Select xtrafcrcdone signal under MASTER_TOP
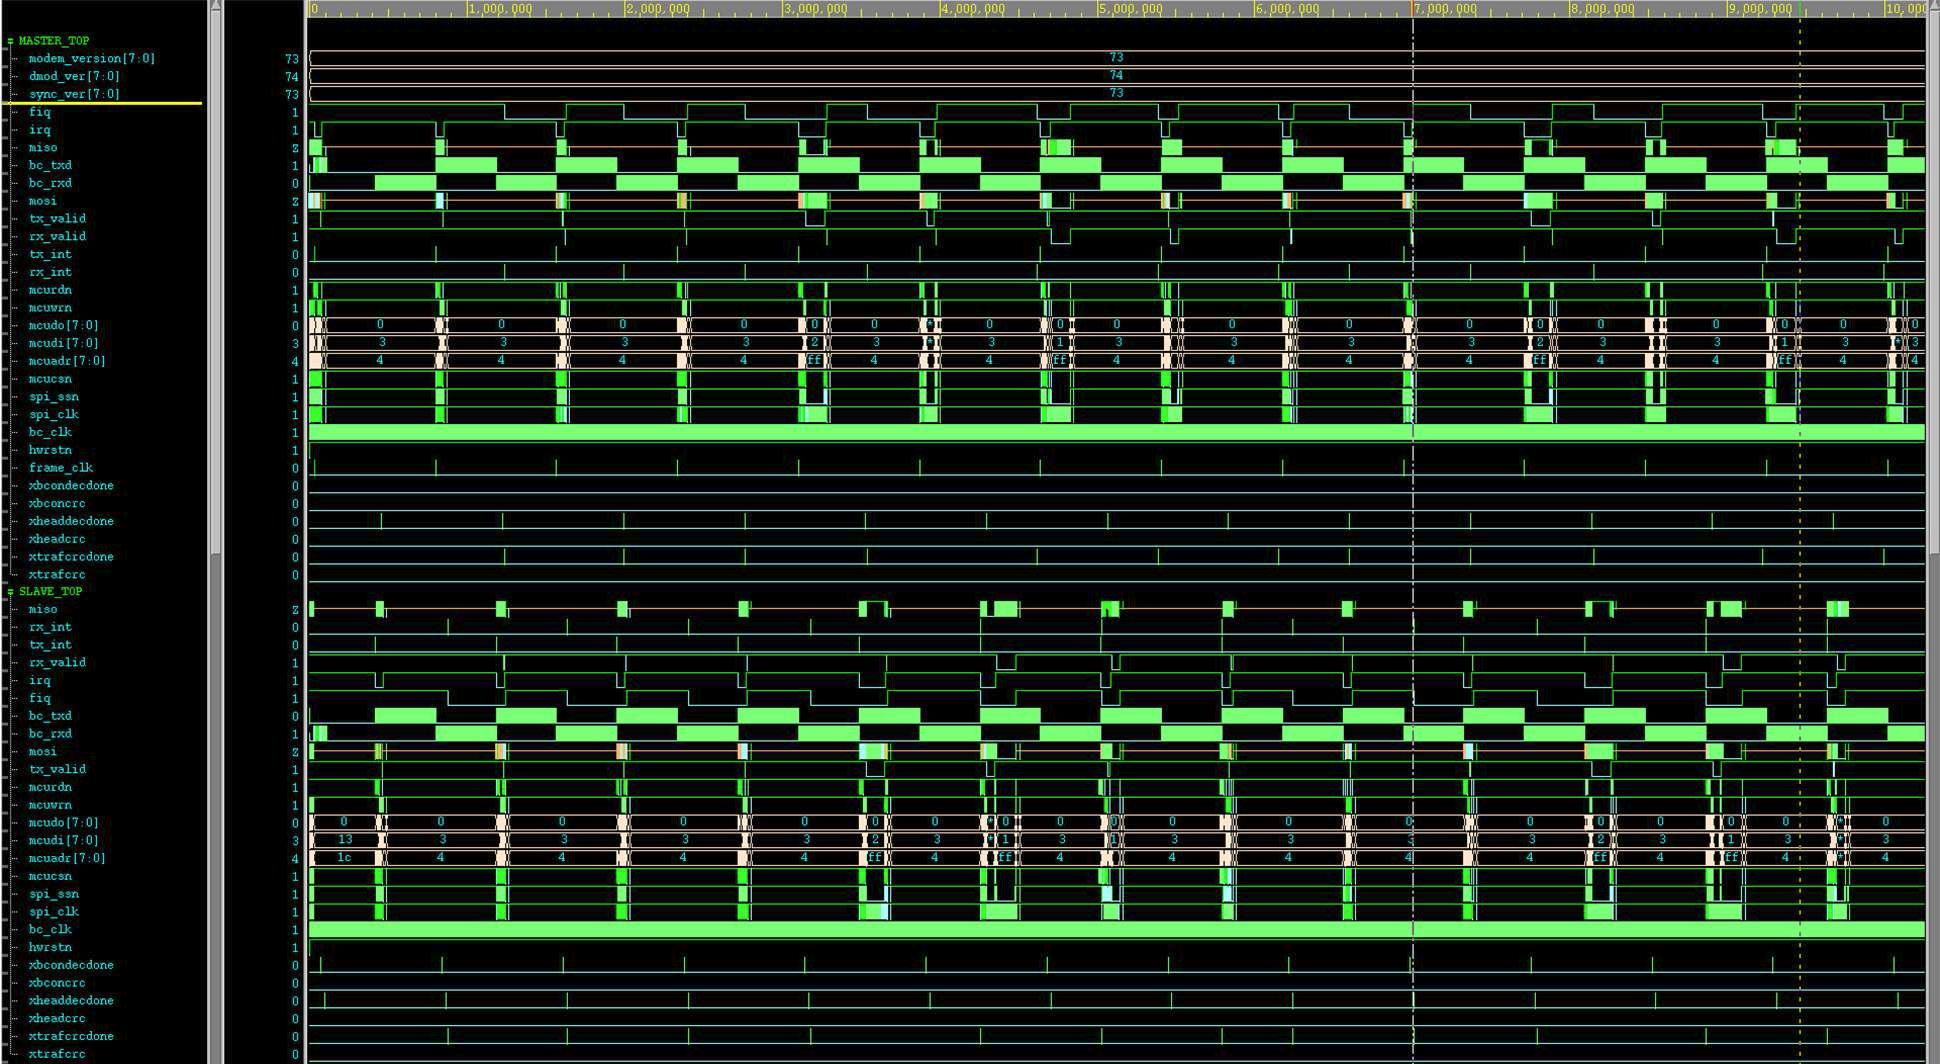Screen dimensions: 1940x1064 pyautogui.click(x=70, y=557)
